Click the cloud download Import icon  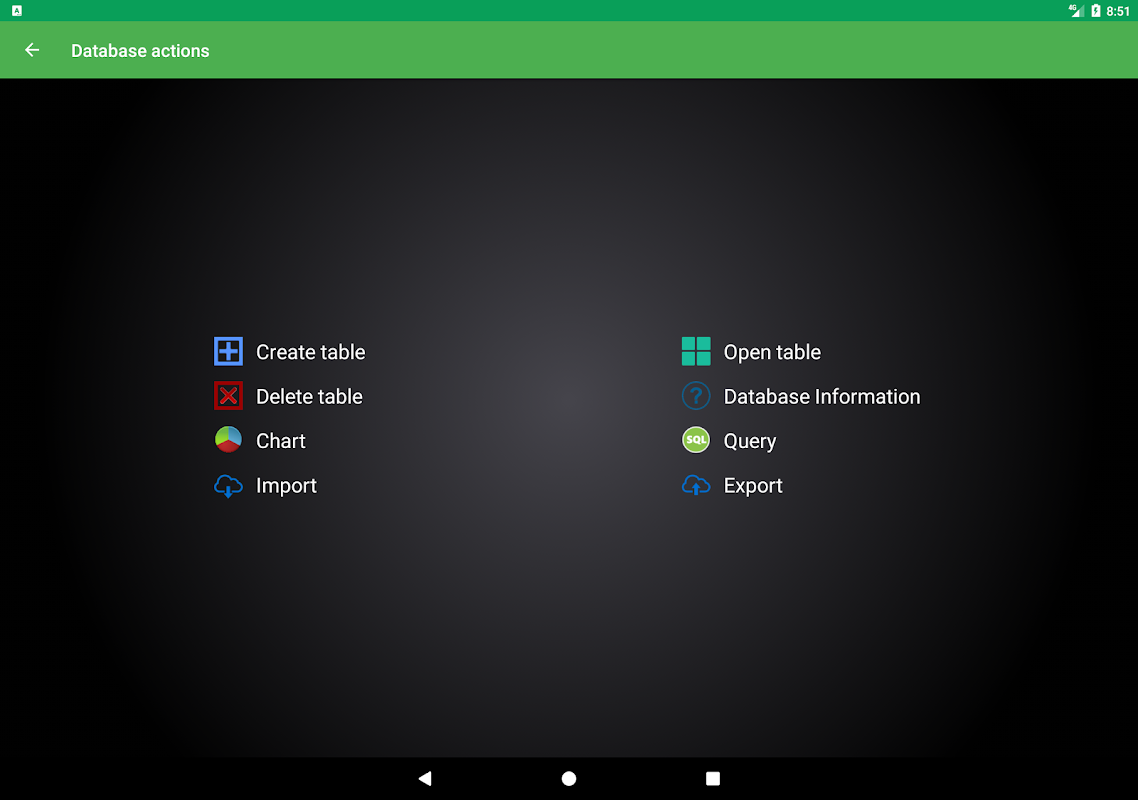pos(228,485)
